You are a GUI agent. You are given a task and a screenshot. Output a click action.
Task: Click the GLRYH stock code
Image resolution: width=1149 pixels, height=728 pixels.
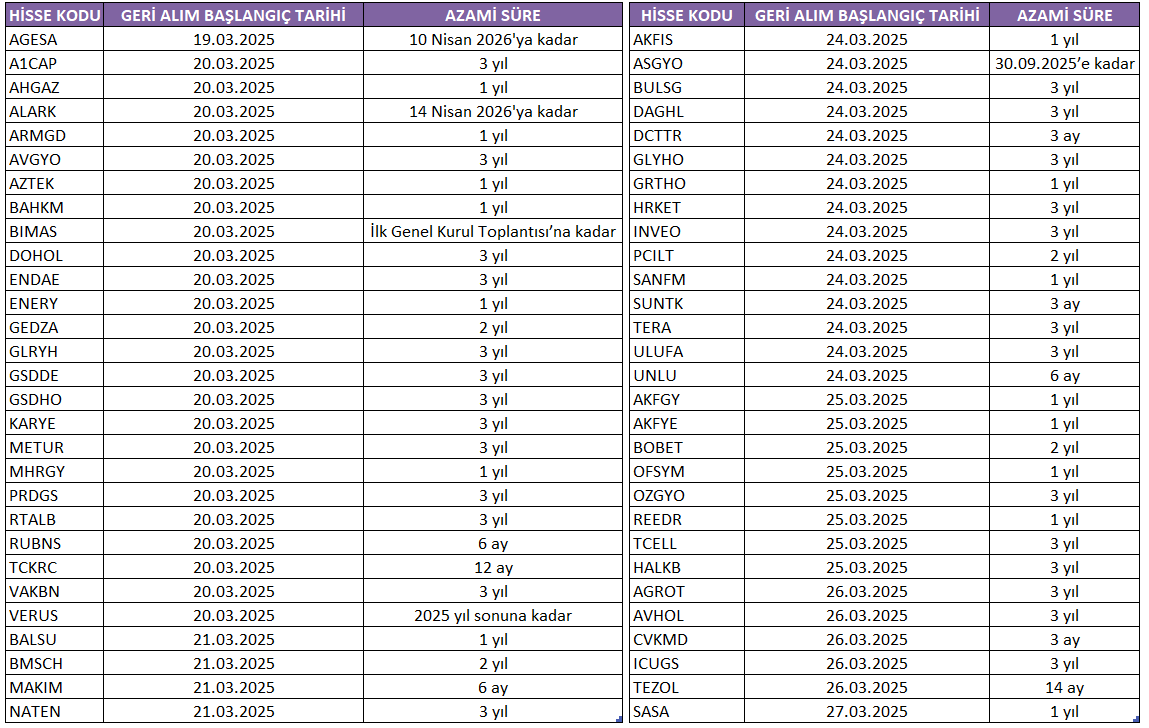click(x=54, y=352)
